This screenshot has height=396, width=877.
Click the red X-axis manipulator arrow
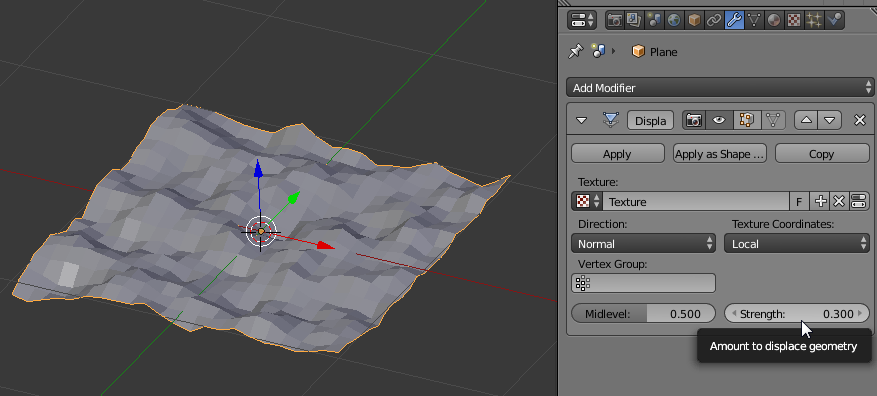click(x=326, y=245)
